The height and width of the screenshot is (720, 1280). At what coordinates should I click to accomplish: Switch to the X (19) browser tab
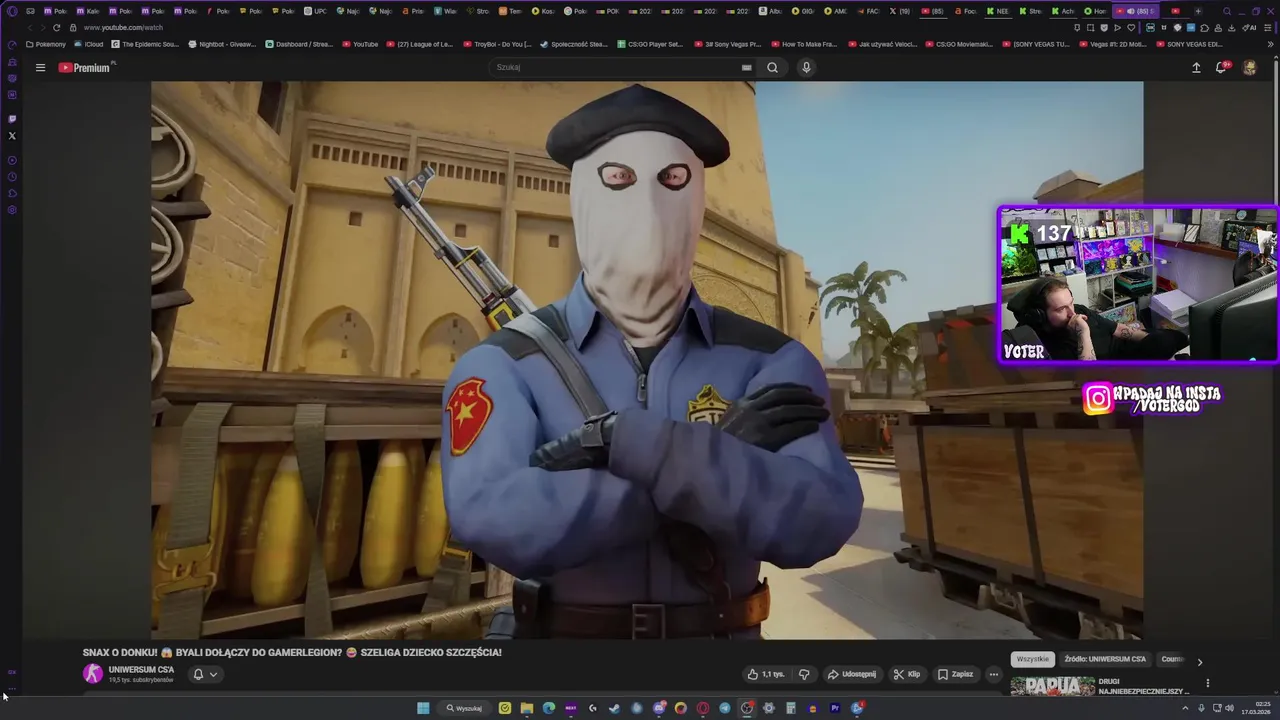tap(900, 11)
